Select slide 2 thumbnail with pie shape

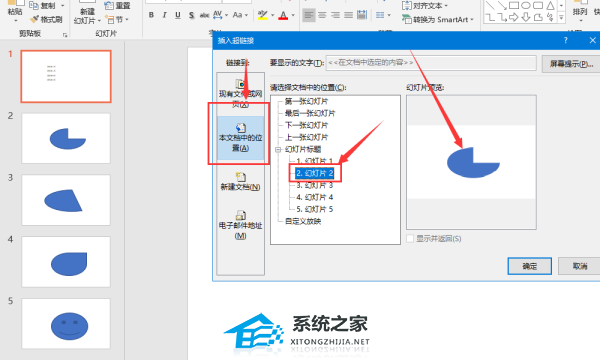pyautogui.click(x=66, y=138)
